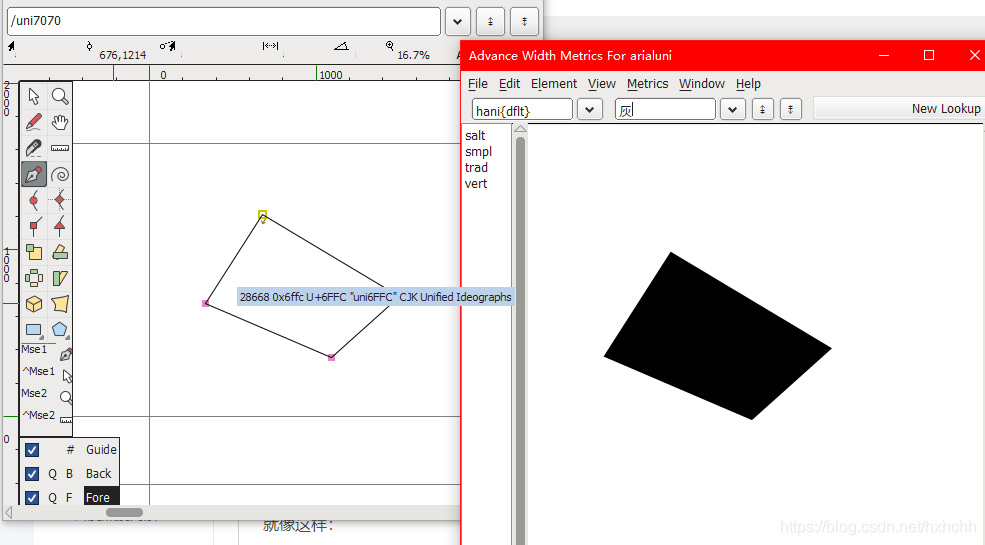Select the pointer arrow tool
The height and width of the screenshot is (545, 985).
[34, 96]
